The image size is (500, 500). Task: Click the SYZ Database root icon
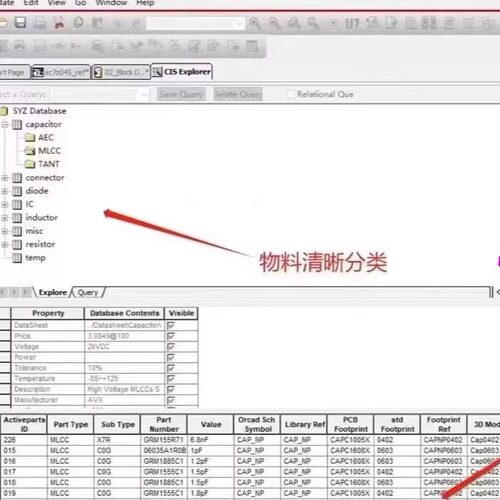[x=4, y=111]
